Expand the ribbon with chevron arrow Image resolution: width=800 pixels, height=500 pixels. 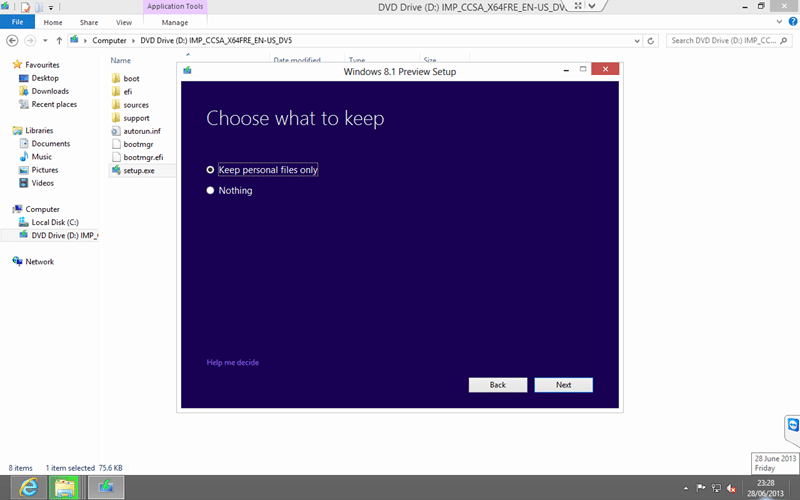[779, 21]
